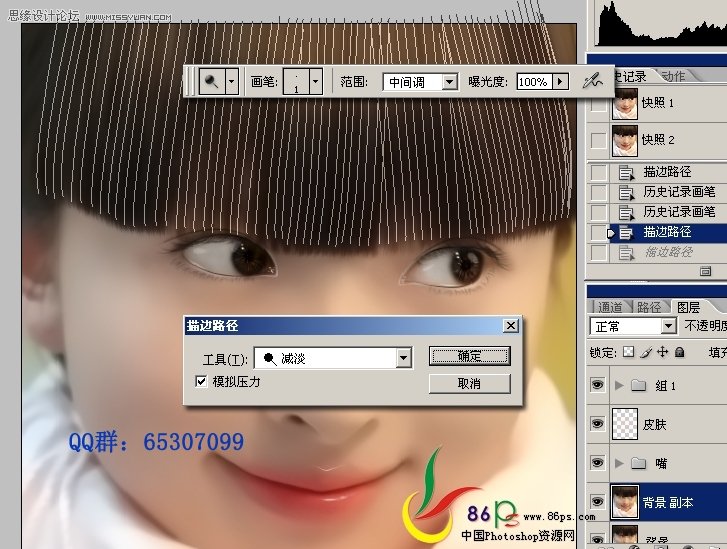Switch to the 历史记录 tab
This screenshot has width=727, height=549.
(x=630, y=76)
